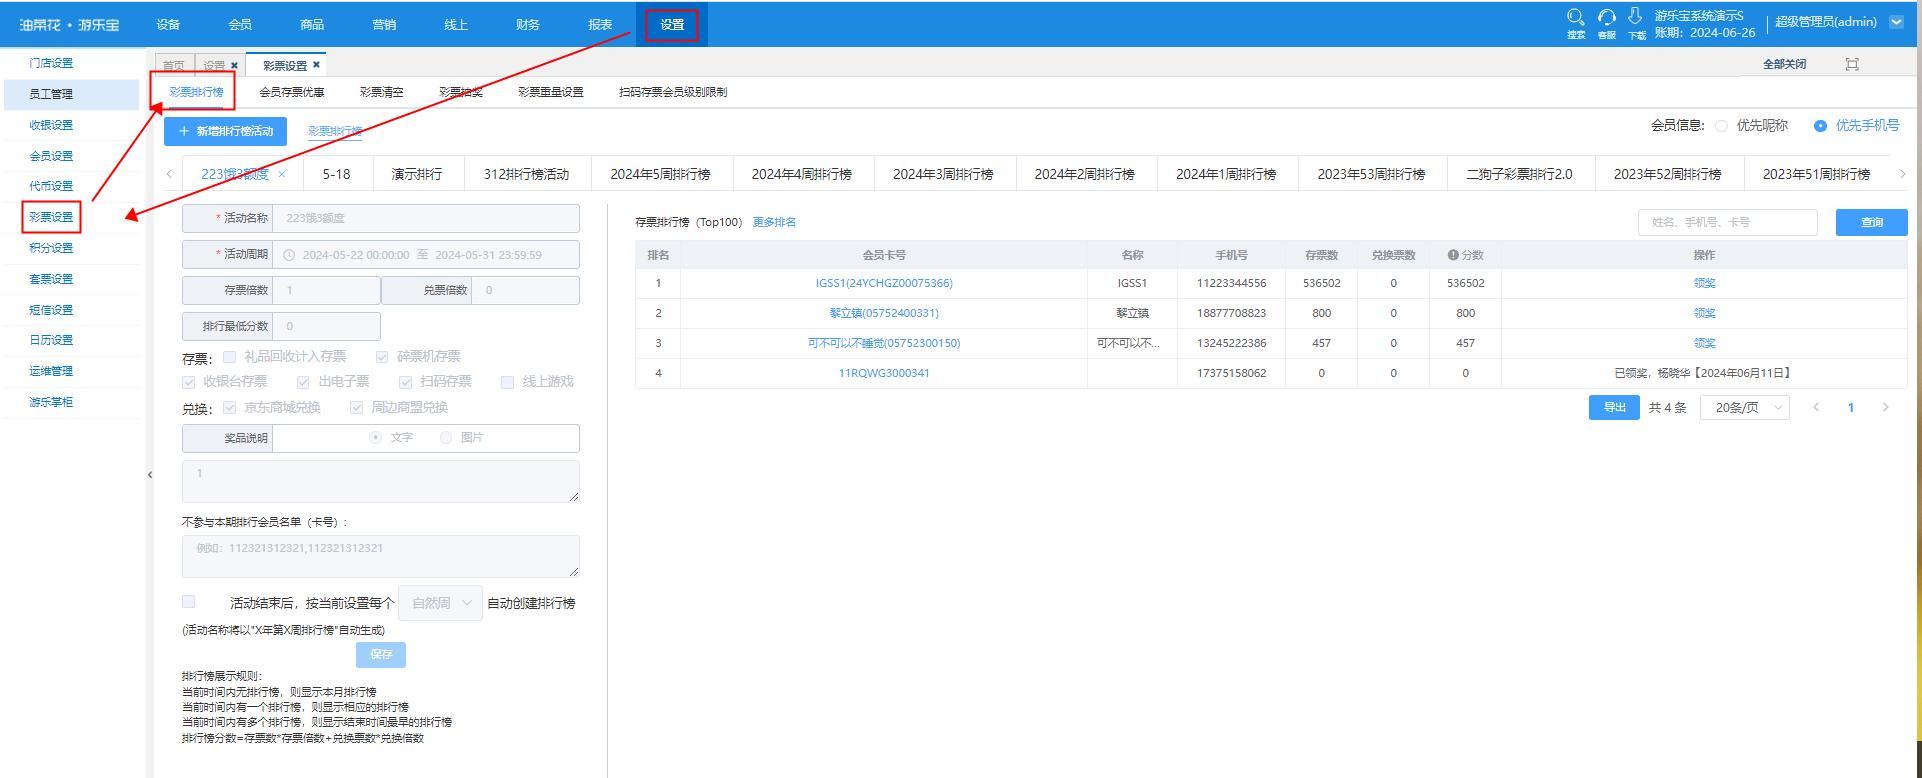This screenshot has height=778, width=1922.
Task: Click the 存票倍数 input field
Action: click(326, 290)
